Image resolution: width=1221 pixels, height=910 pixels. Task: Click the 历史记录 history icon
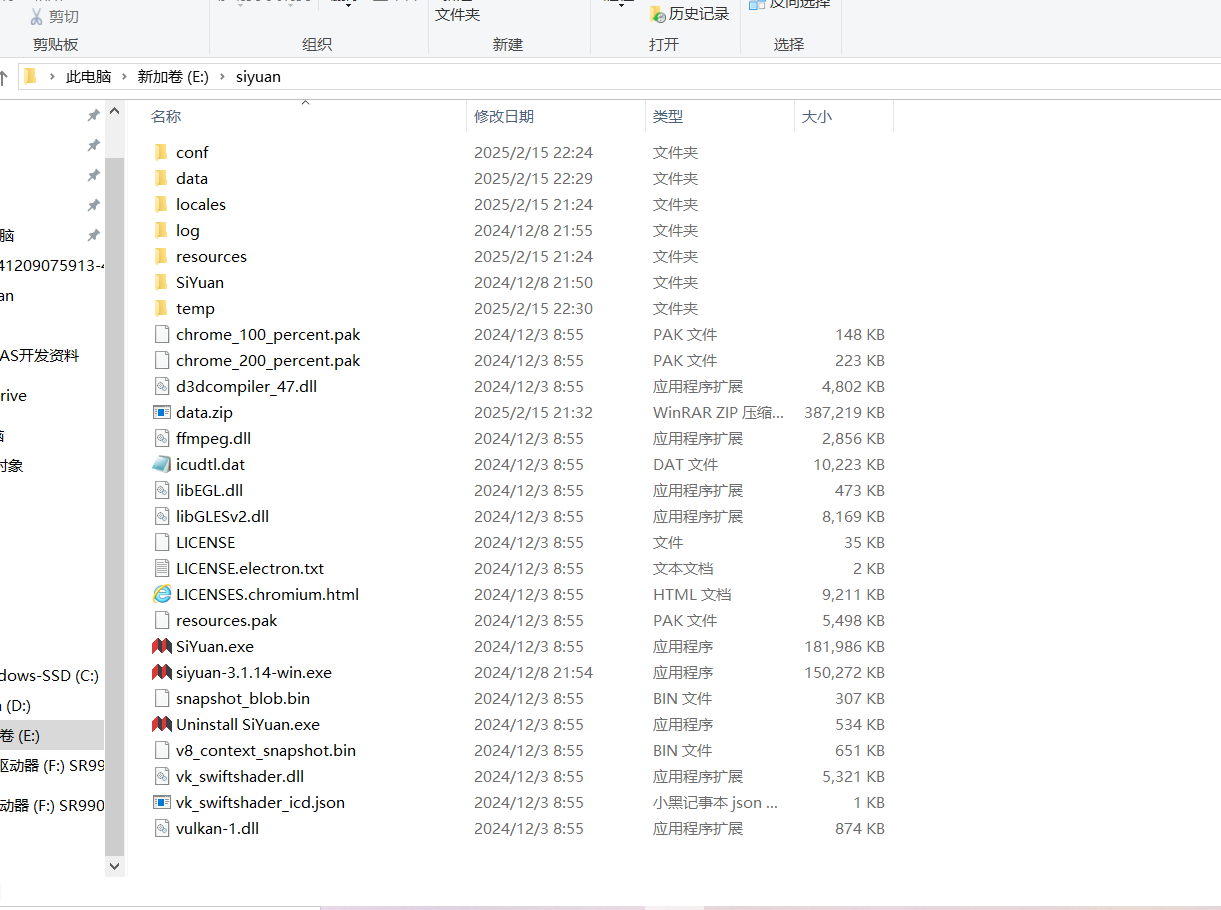(657, 14)
